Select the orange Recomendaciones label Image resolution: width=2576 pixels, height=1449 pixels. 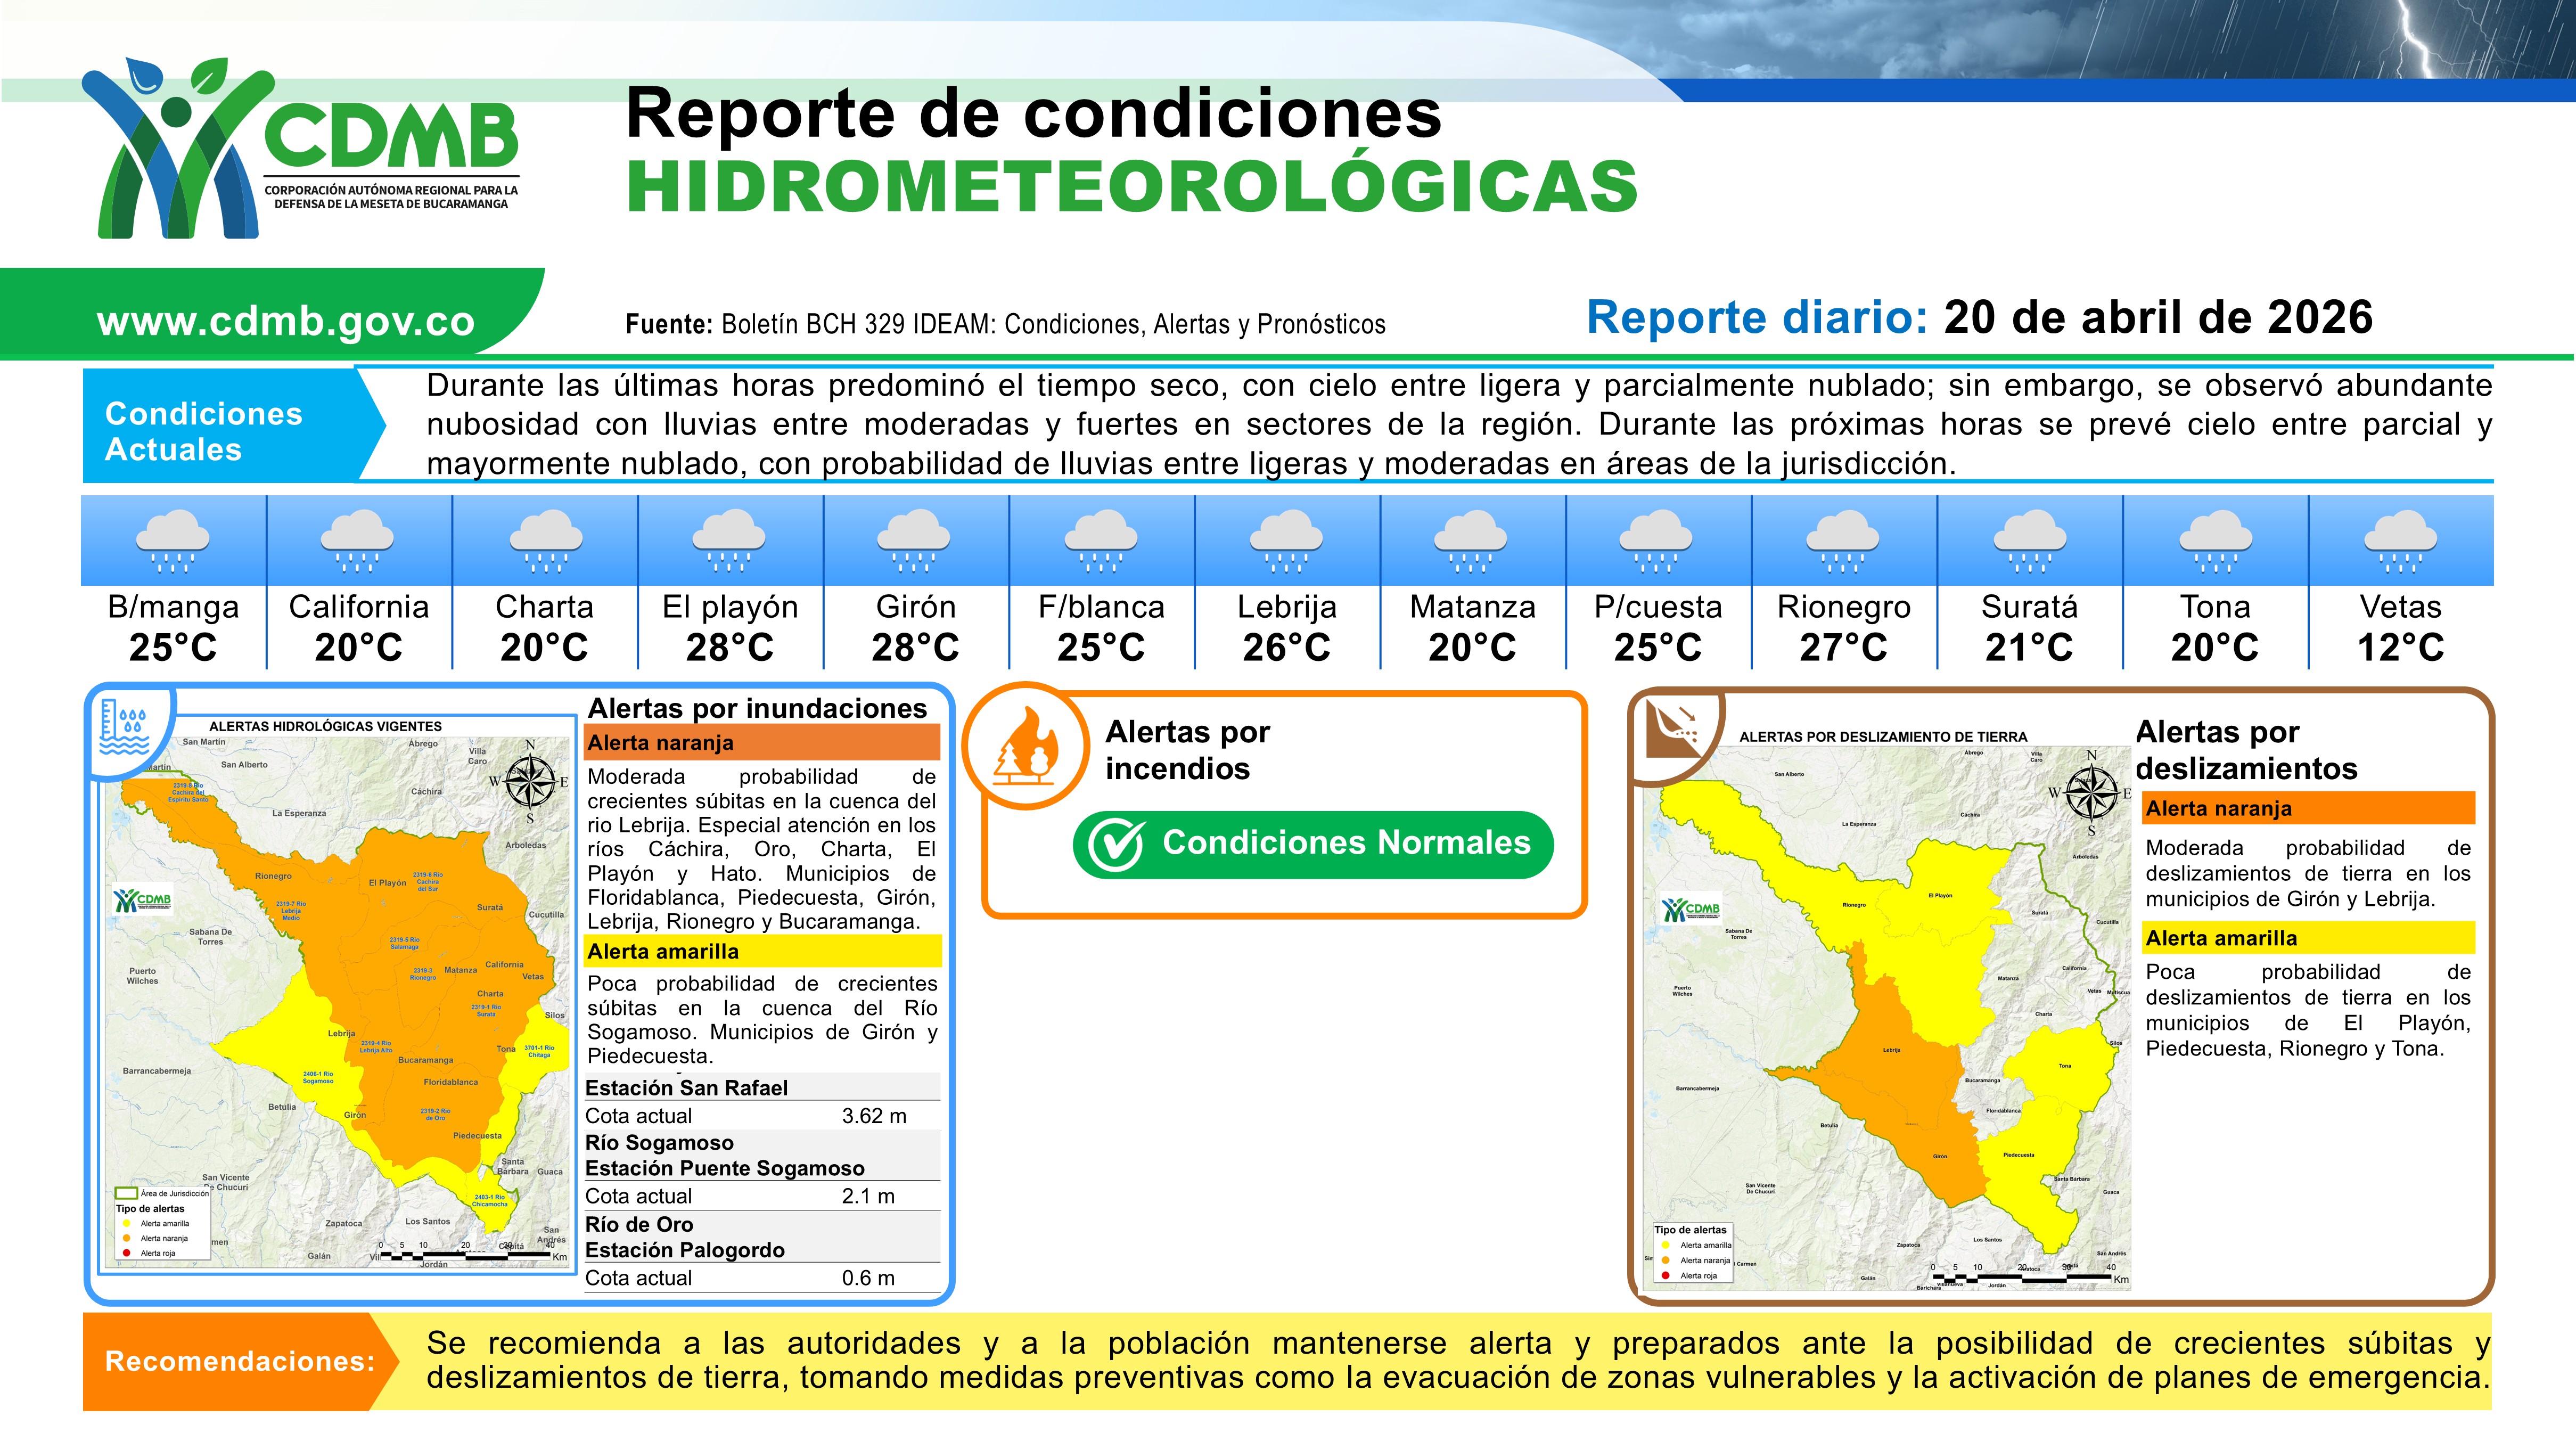(239, 1361)
